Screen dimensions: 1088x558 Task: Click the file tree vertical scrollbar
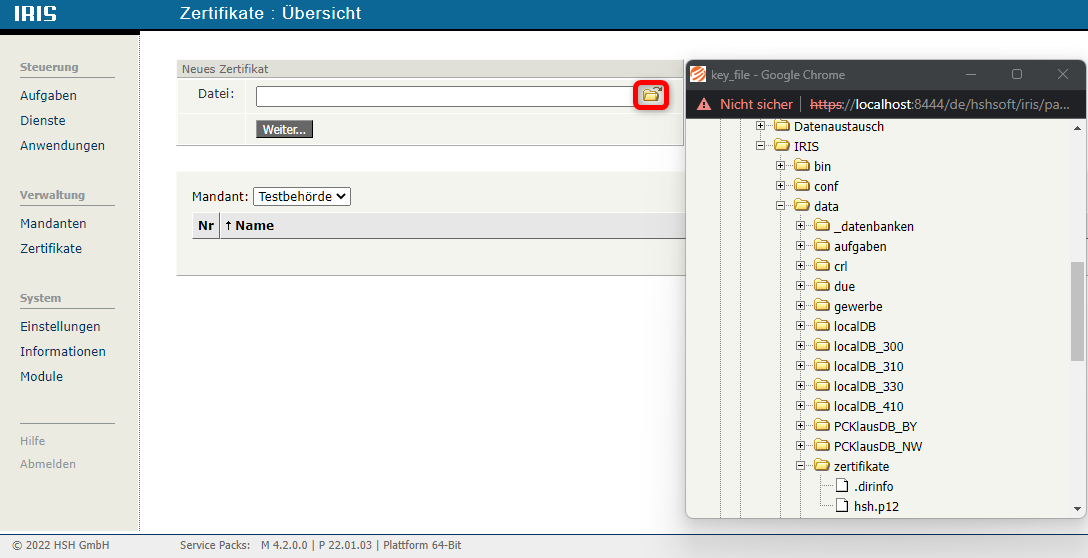tap(1077, 310)
